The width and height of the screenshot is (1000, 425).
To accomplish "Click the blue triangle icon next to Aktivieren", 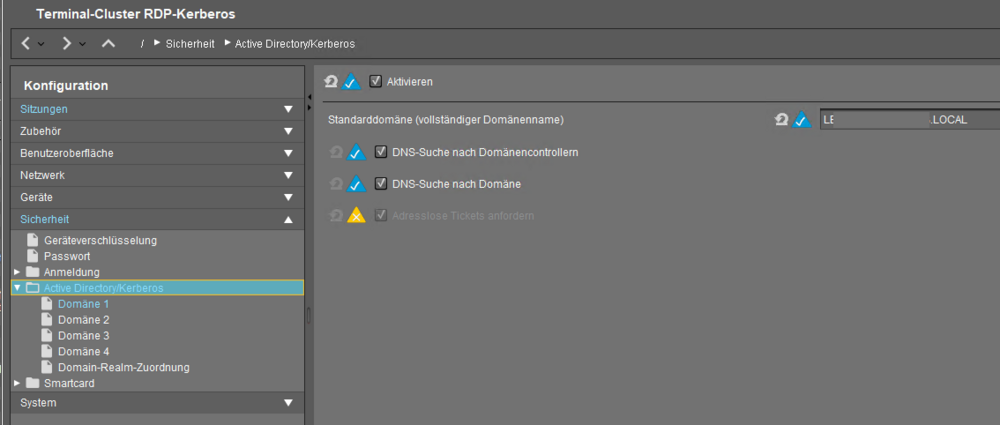I will [351, 82].
